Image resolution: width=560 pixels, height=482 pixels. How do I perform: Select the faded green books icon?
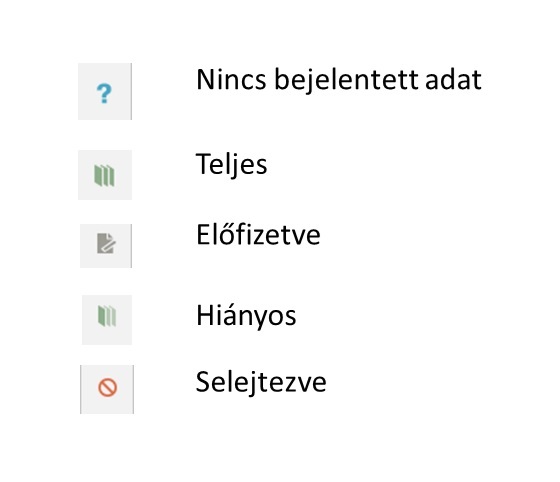pos(107,316)
